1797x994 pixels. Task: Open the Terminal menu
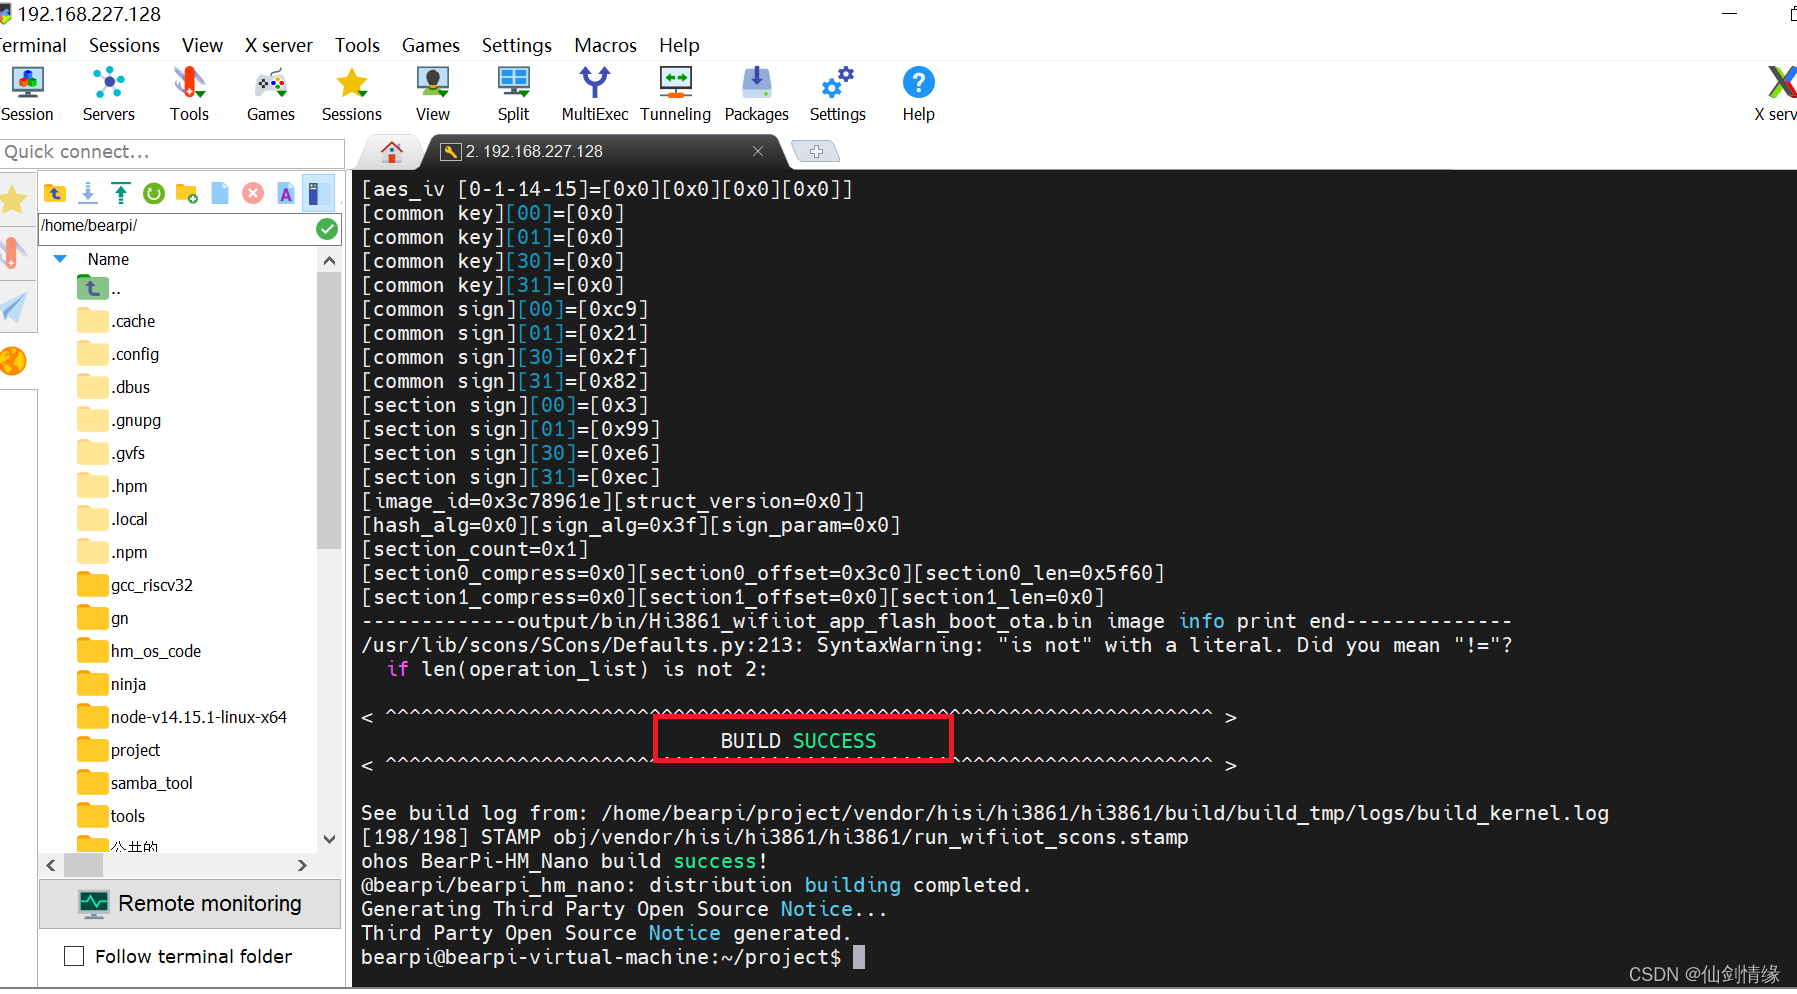tap(32, 45)
